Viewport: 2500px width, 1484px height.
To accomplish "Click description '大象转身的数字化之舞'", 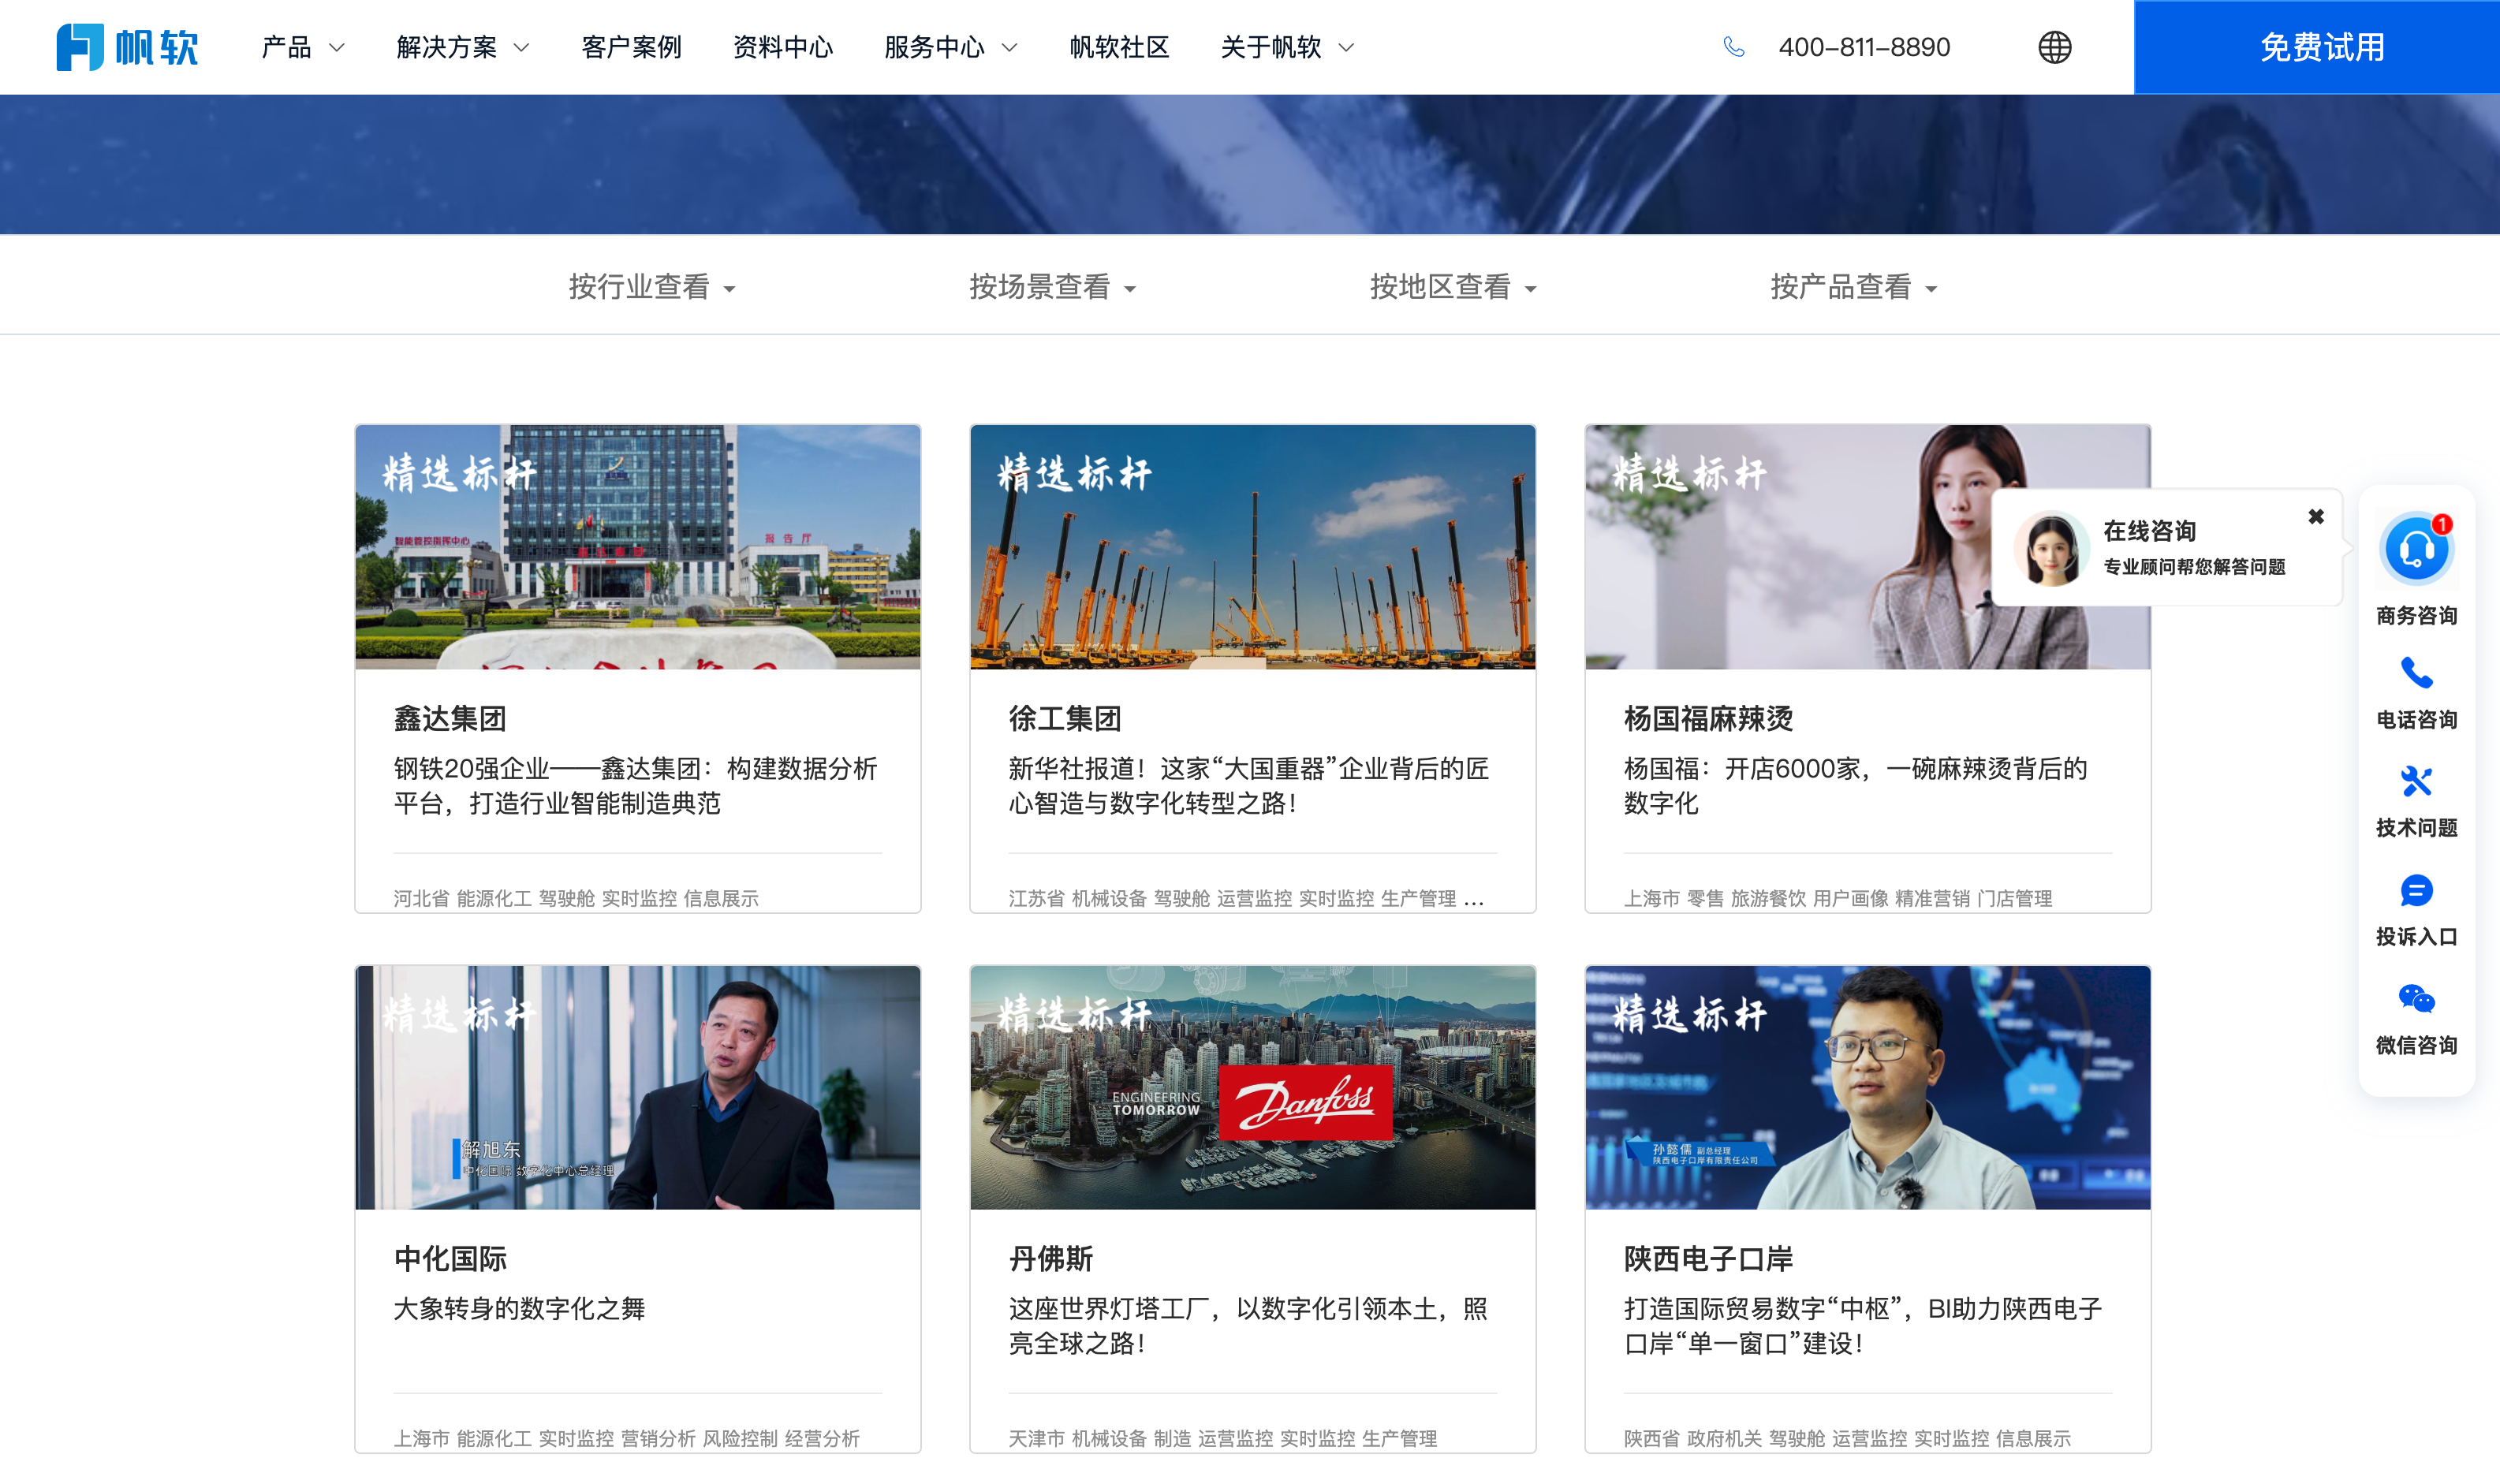I will (519, 1308).
